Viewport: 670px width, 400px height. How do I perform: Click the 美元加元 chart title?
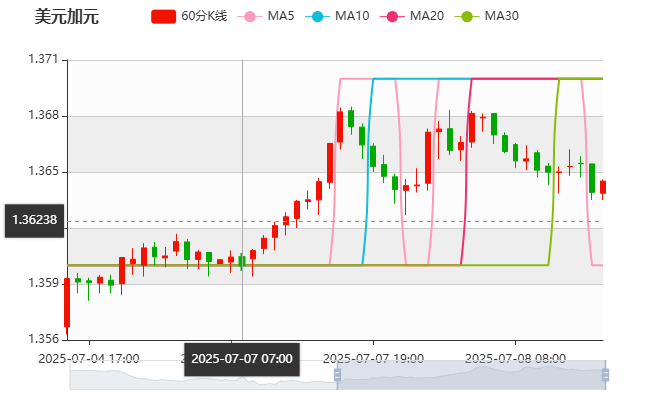(x=67, y=17)
